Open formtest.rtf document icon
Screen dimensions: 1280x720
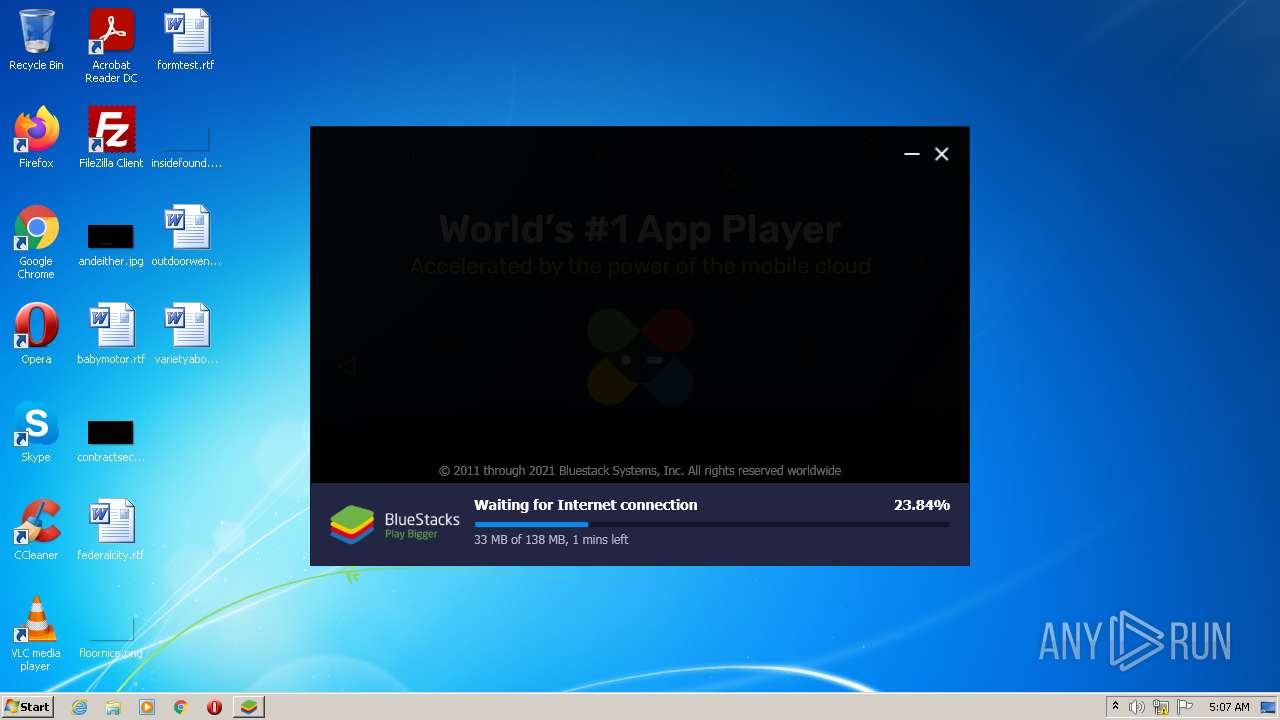(x=186, y=40)
